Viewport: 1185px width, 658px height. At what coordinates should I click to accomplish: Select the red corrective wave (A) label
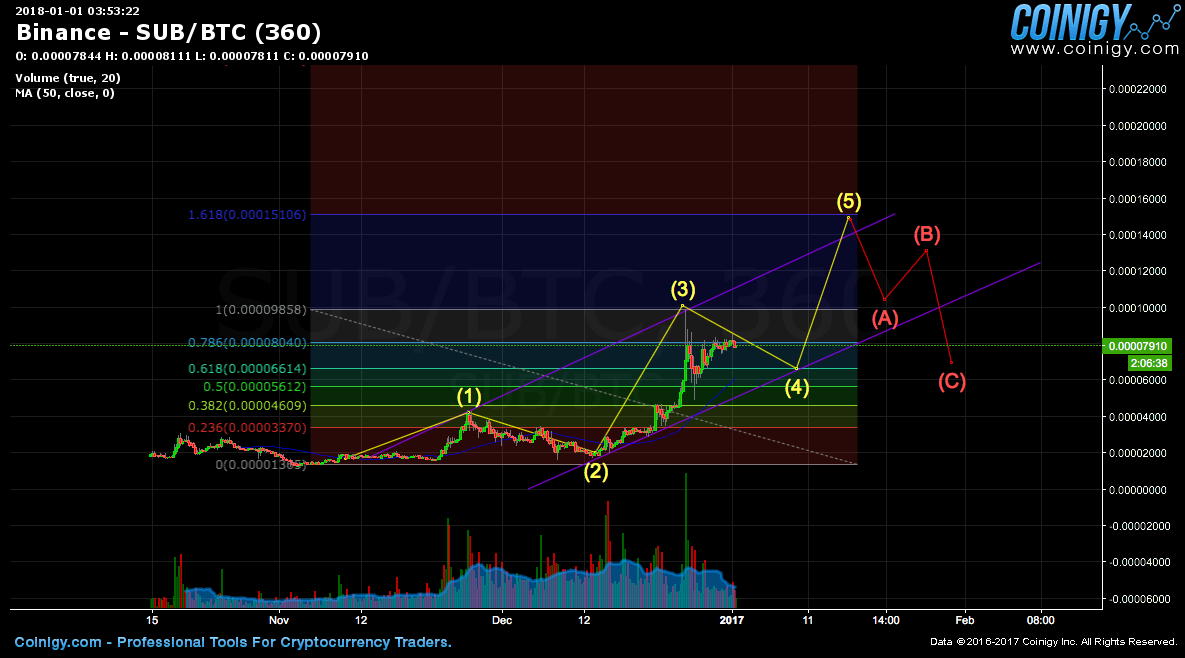[885, 318]
